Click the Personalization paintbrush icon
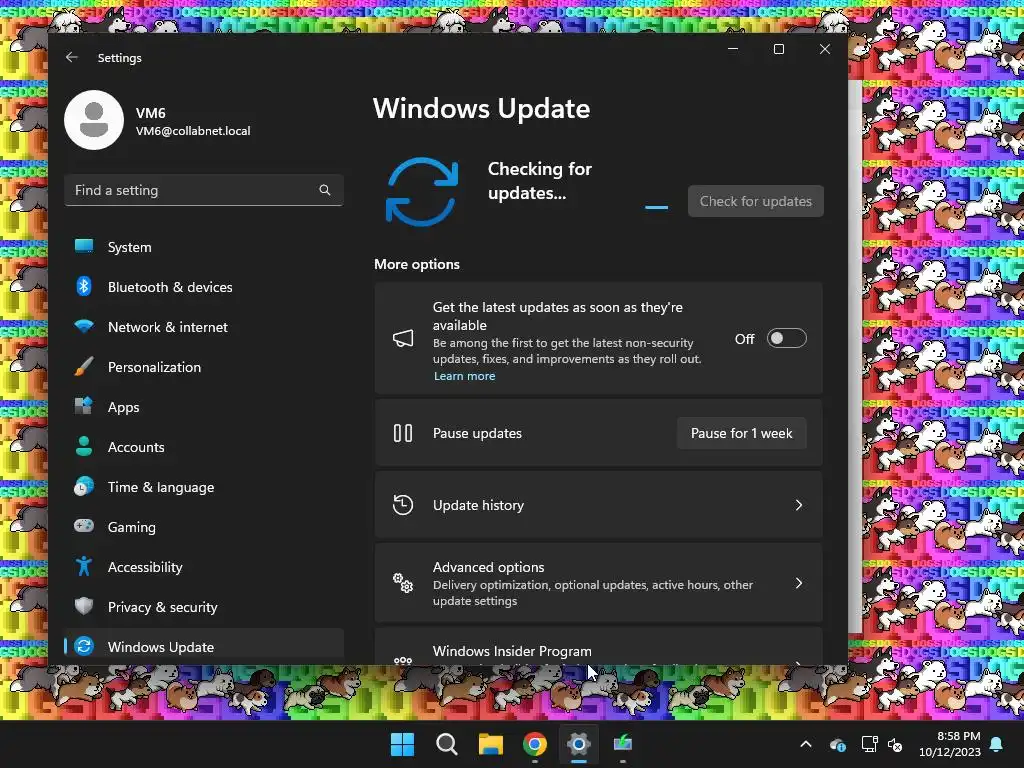The width and height of the screenshot is (1024, 768). (84, 366)
